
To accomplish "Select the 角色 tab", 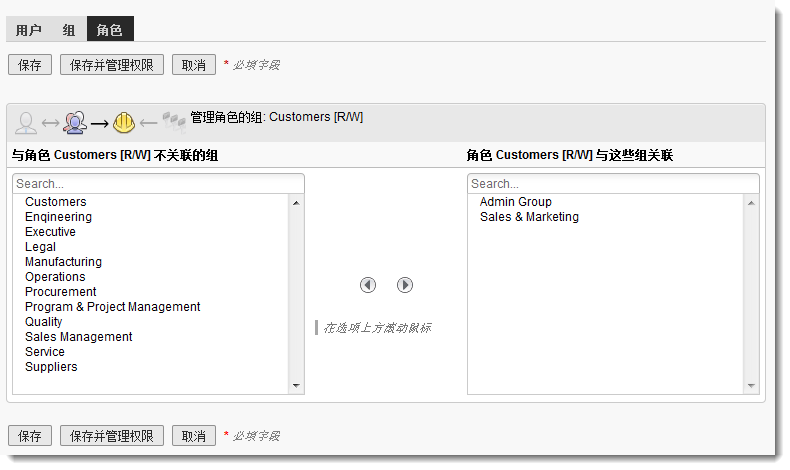I will [x=110, y=29].
